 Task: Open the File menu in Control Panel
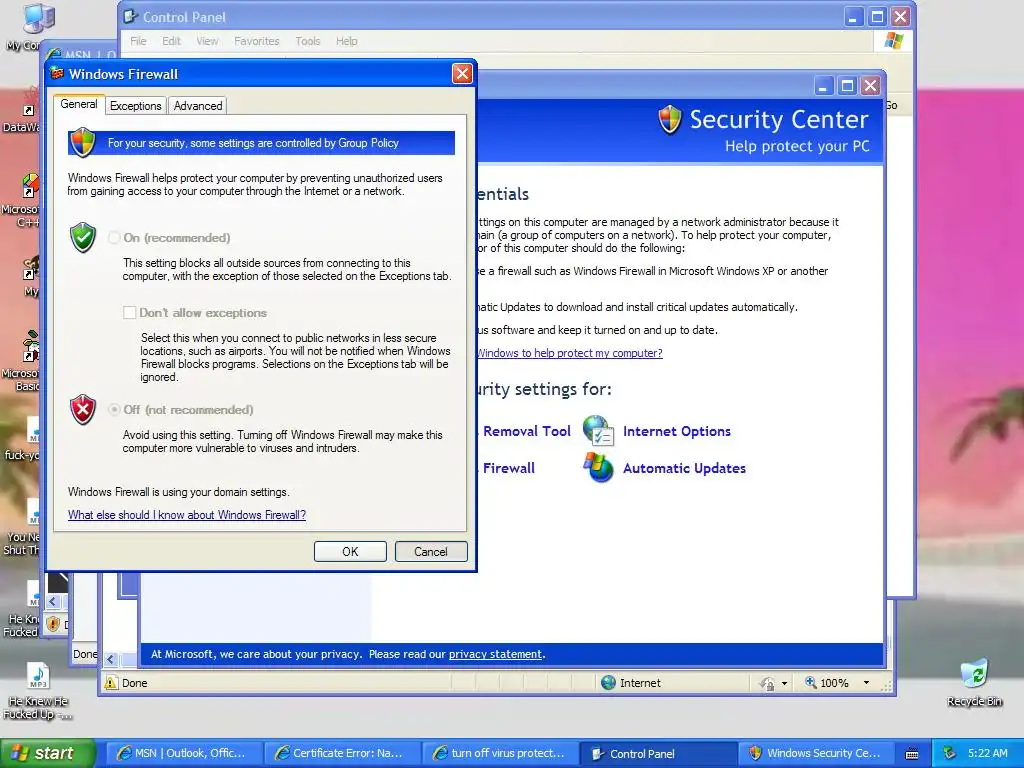[138, 41]
